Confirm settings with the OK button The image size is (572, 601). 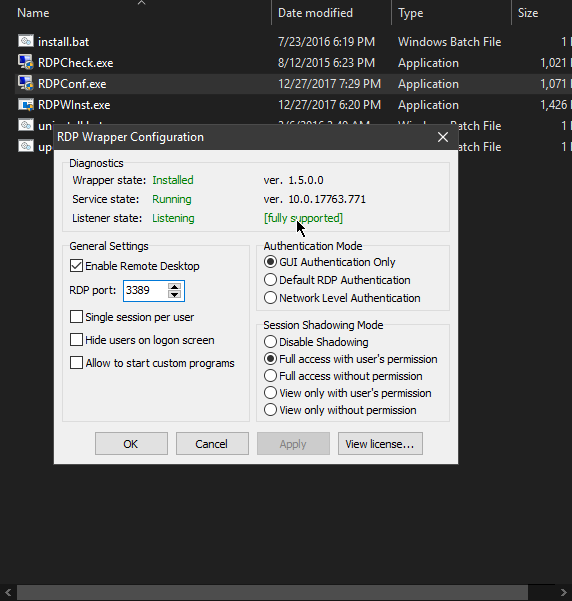point(131,444)
